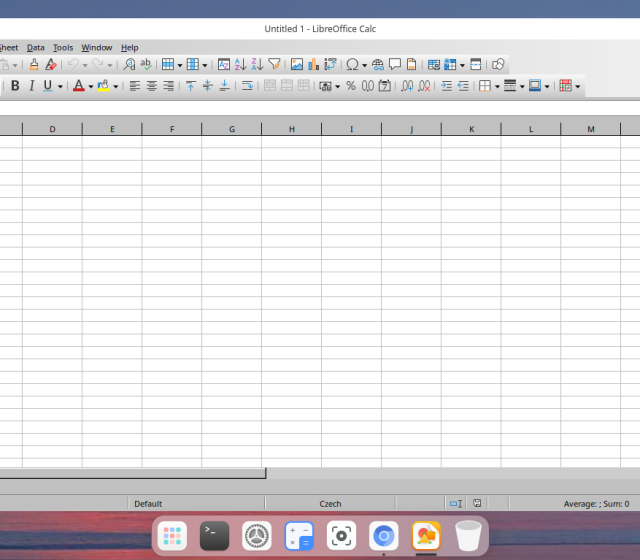Screen dimensions: 640x560
Task: Toggle wrap text in cell
Action: (x=247, y=86)
